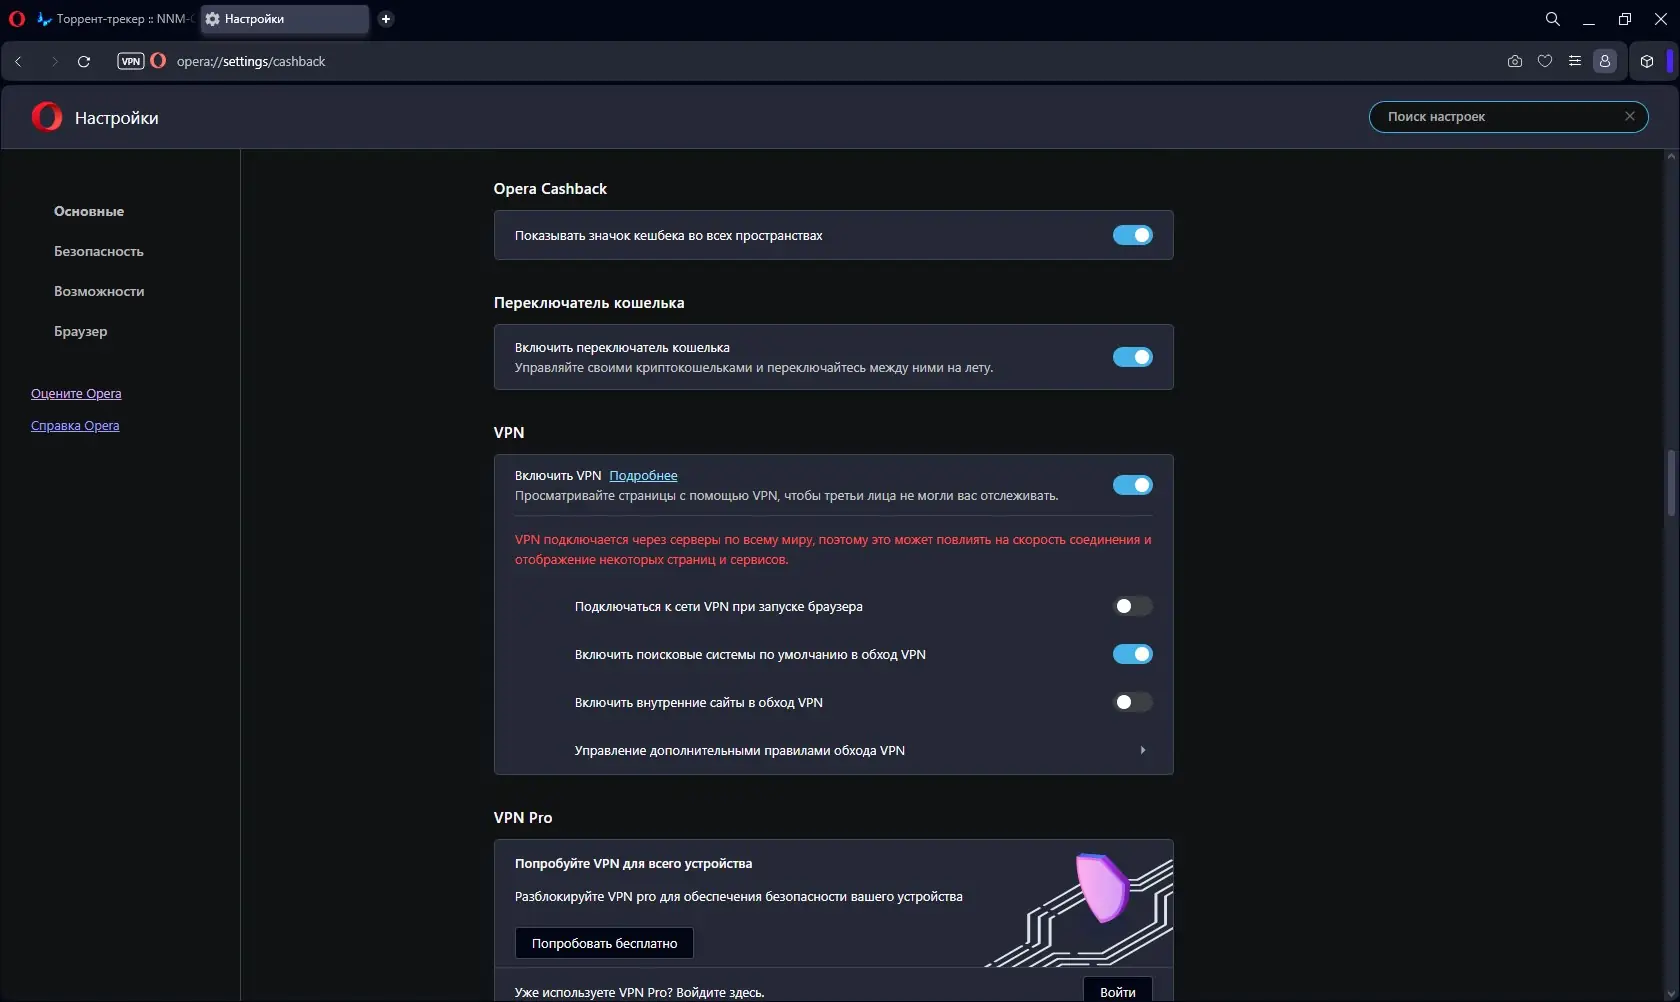Click 'Уже используете VPN Pro? Войдите здесь.' text
This screenshot has width=1680, height=1002.
coord(639,992)
